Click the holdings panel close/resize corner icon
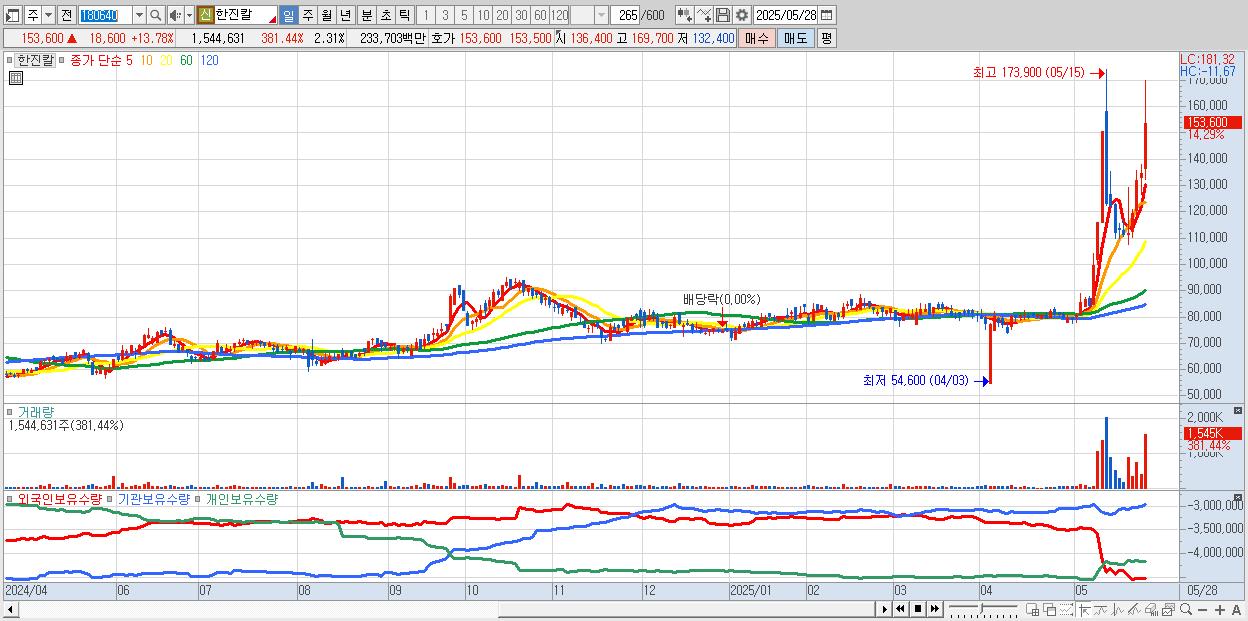1248x621 pixels. (1239, 498)
